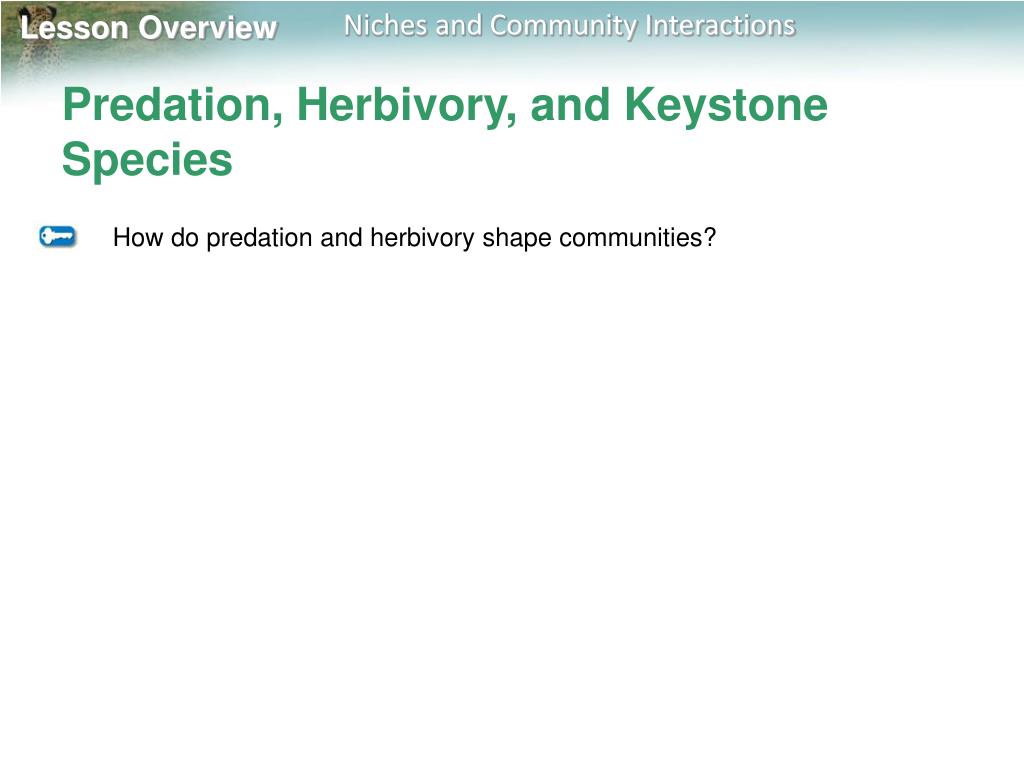Click 'predation' in the key question text

[259, 238]
